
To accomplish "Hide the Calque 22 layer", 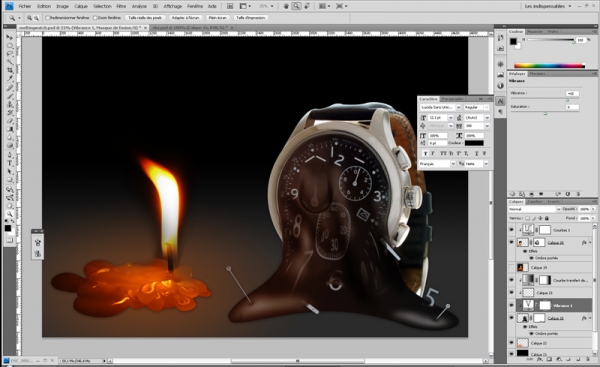I will [512, 343].
